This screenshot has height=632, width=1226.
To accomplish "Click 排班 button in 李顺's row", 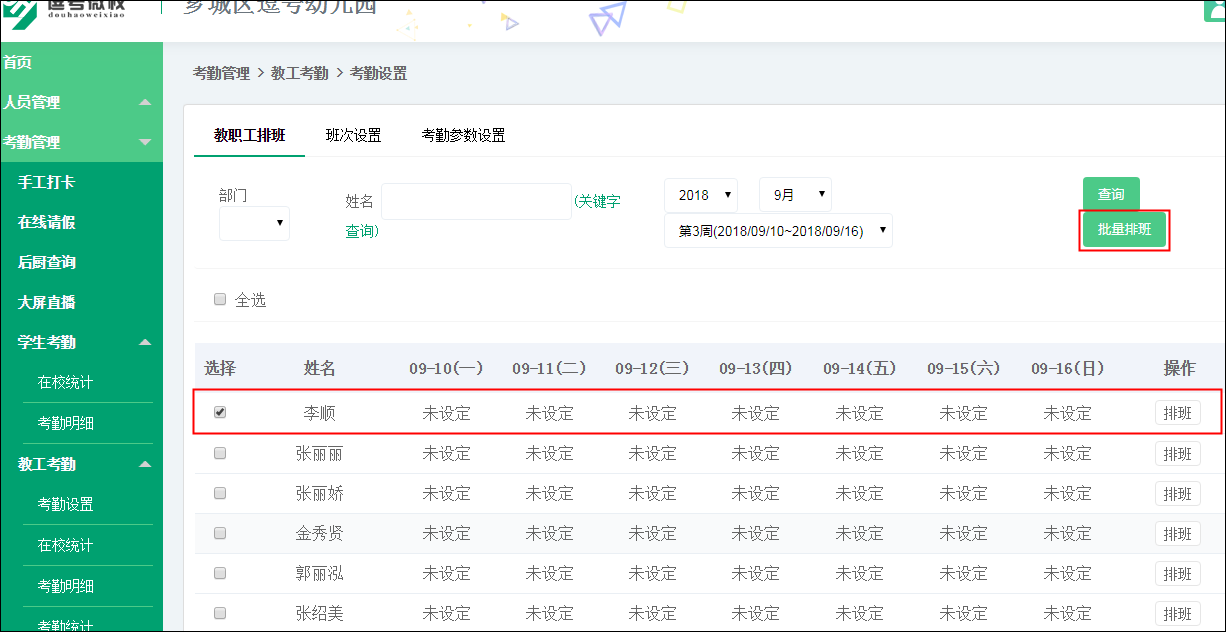I will [x=1177, y=412].
